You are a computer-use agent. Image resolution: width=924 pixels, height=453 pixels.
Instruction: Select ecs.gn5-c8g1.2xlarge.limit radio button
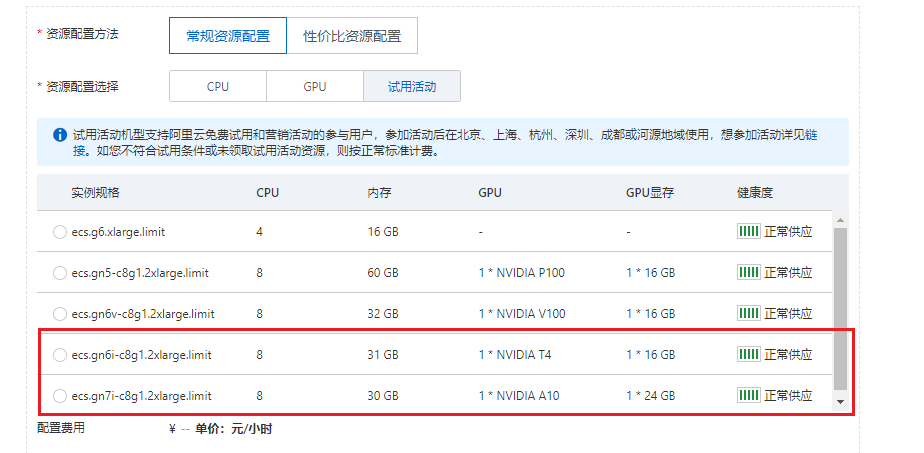tap(60, 273)
